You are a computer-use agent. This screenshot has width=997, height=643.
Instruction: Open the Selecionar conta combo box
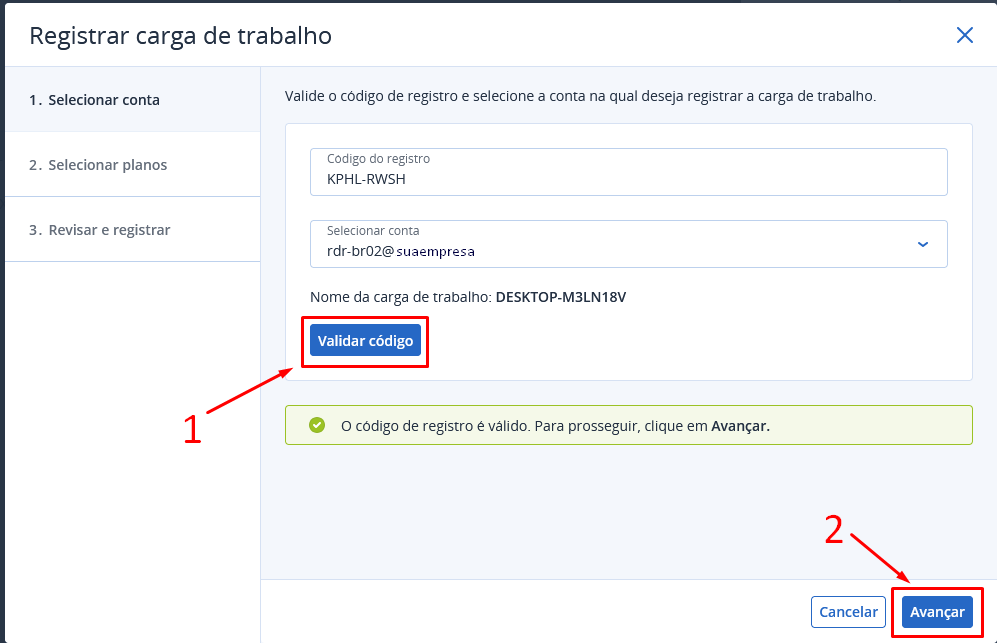coord(628,244)
